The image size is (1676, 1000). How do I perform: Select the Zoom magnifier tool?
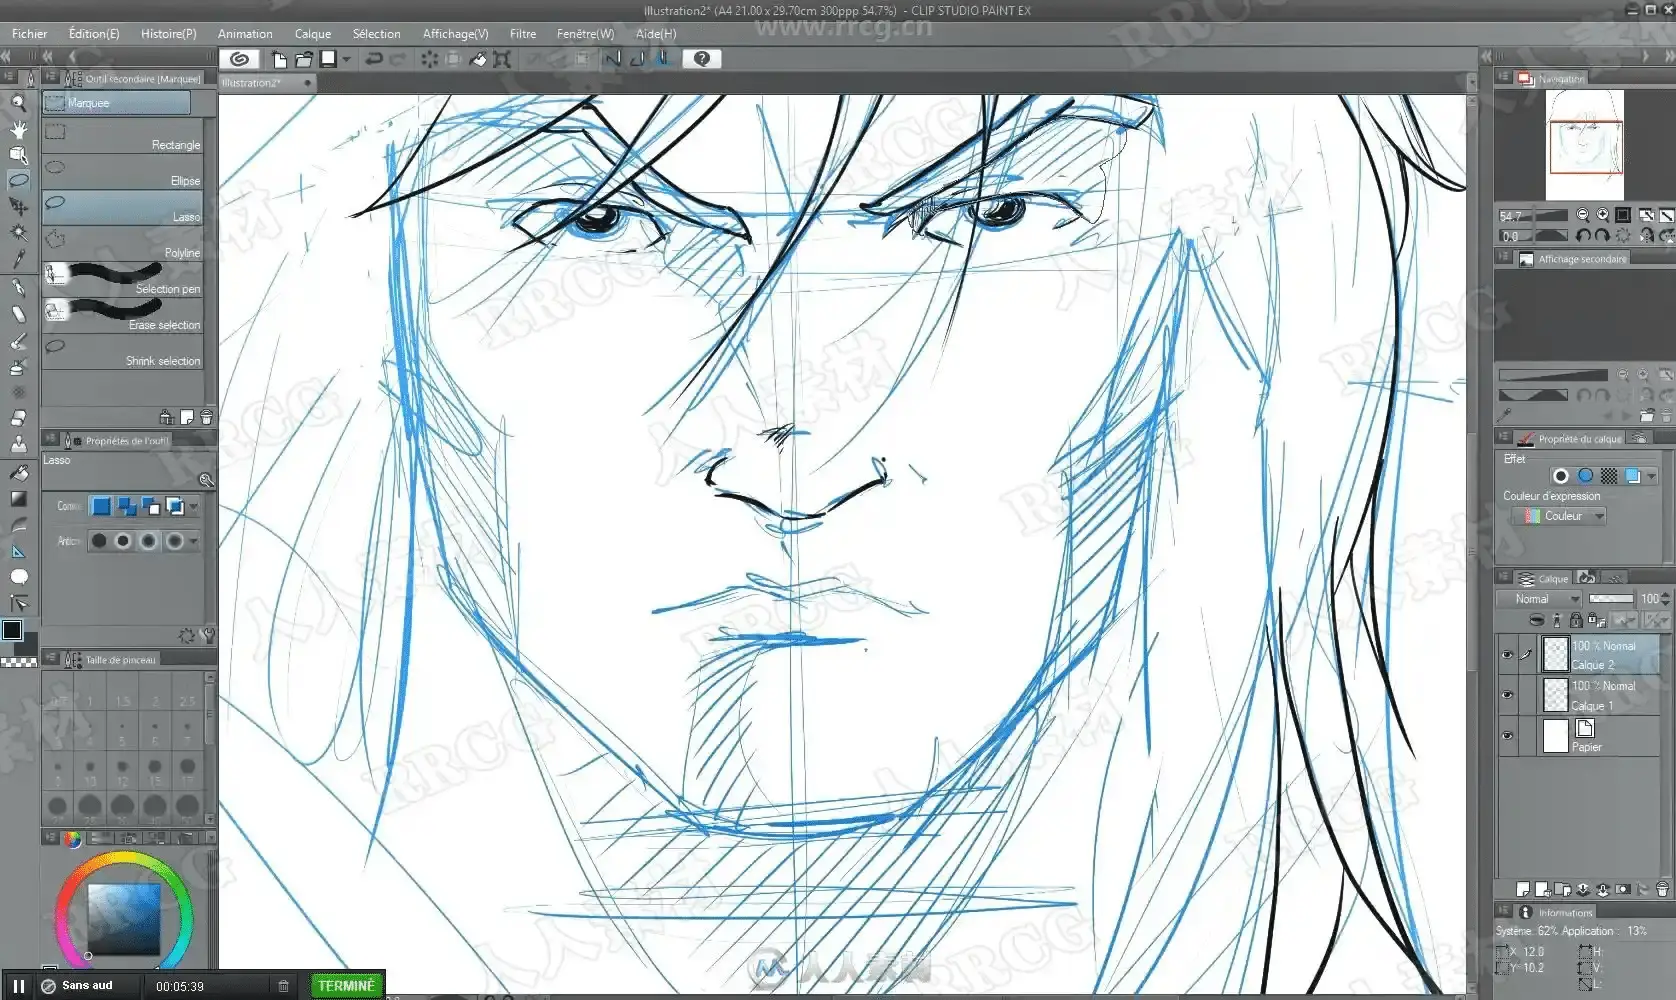tap(18, 102)
